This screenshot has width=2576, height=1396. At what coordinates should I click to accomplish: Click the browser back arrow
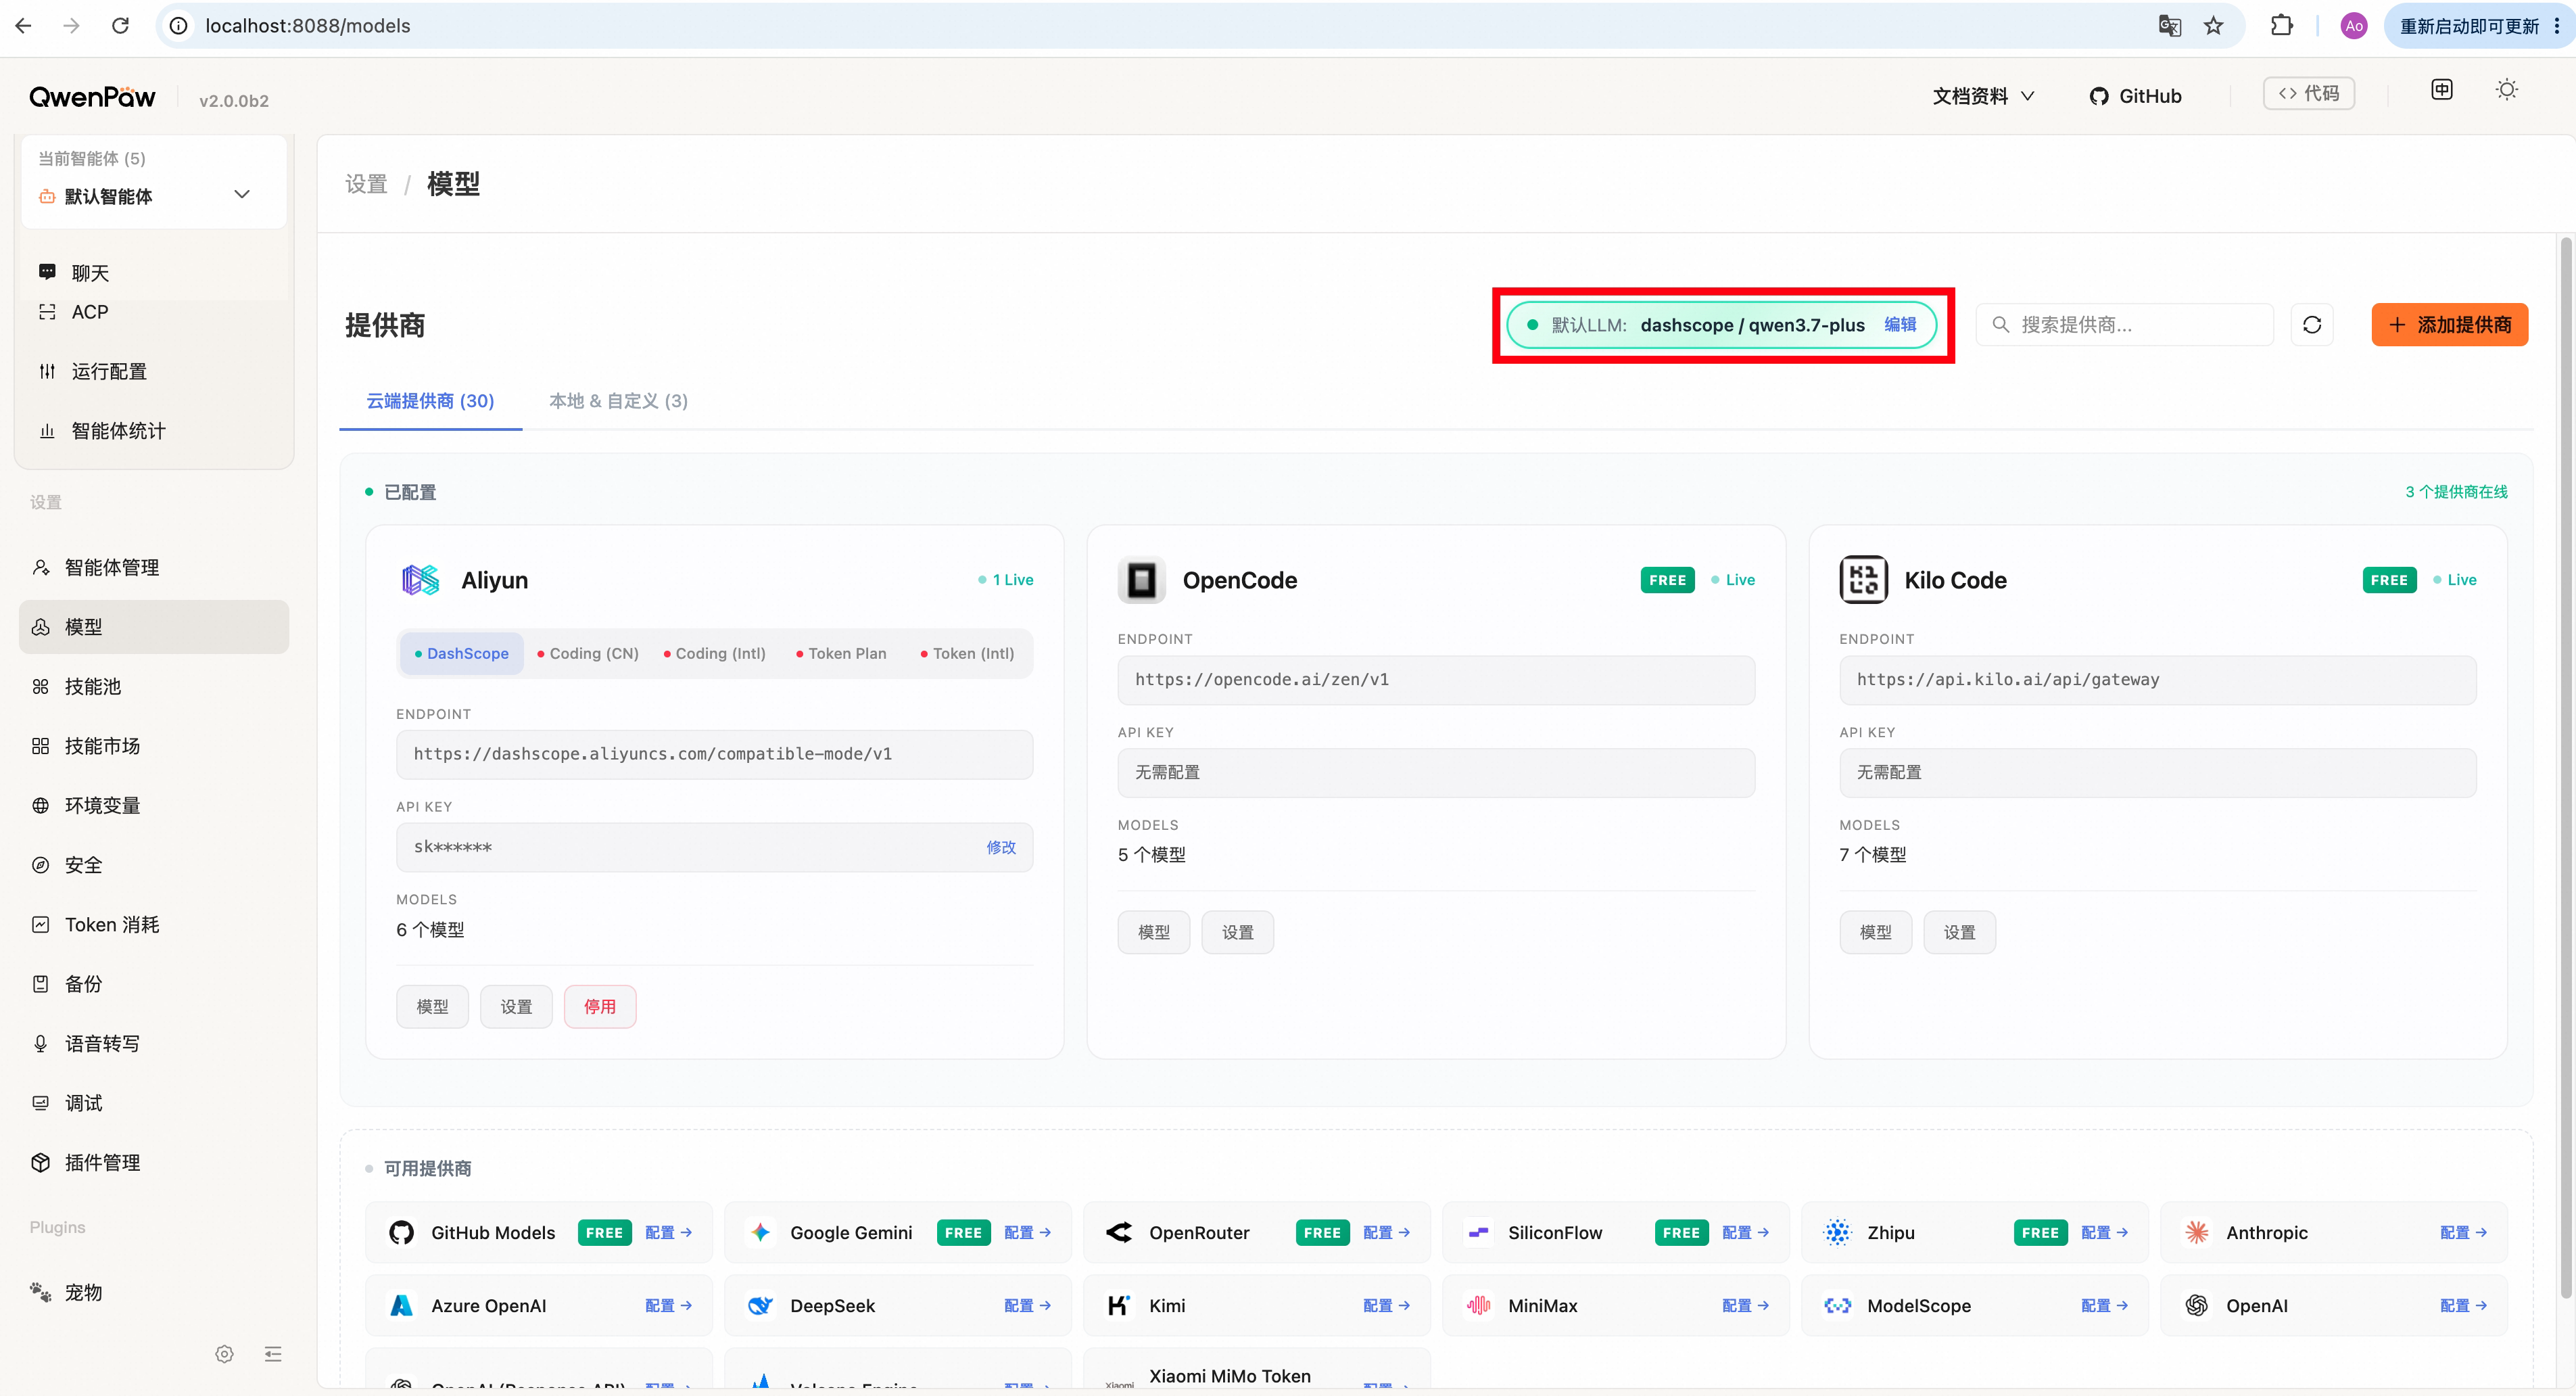tap(24, 26)
